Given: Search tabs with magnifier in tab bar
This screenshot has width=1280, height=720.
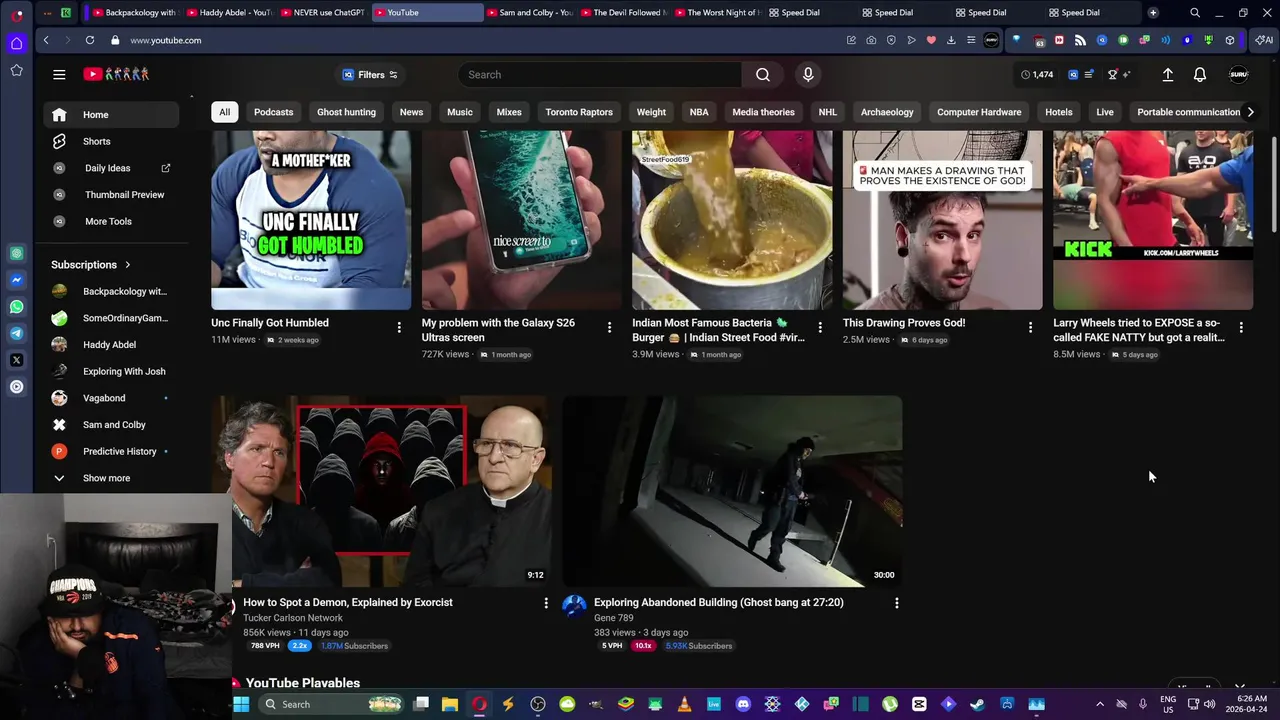Looking at the screenshot, I should pyautogui.click(x=1195, y=13).
